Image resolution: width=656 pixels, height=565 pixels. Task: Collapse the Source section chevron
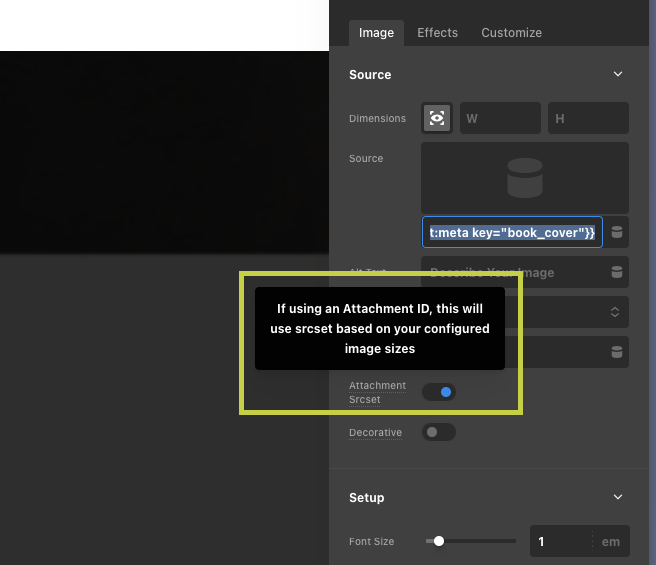[618, 74]
